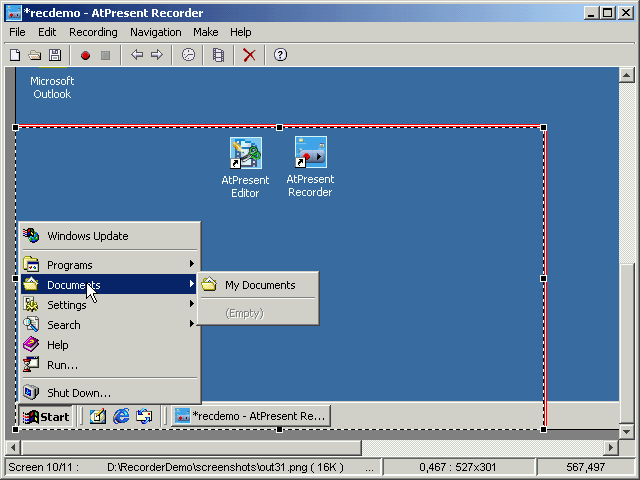
Task: Click the vertical scrollbar up arrow
Action: coord(627,75)
